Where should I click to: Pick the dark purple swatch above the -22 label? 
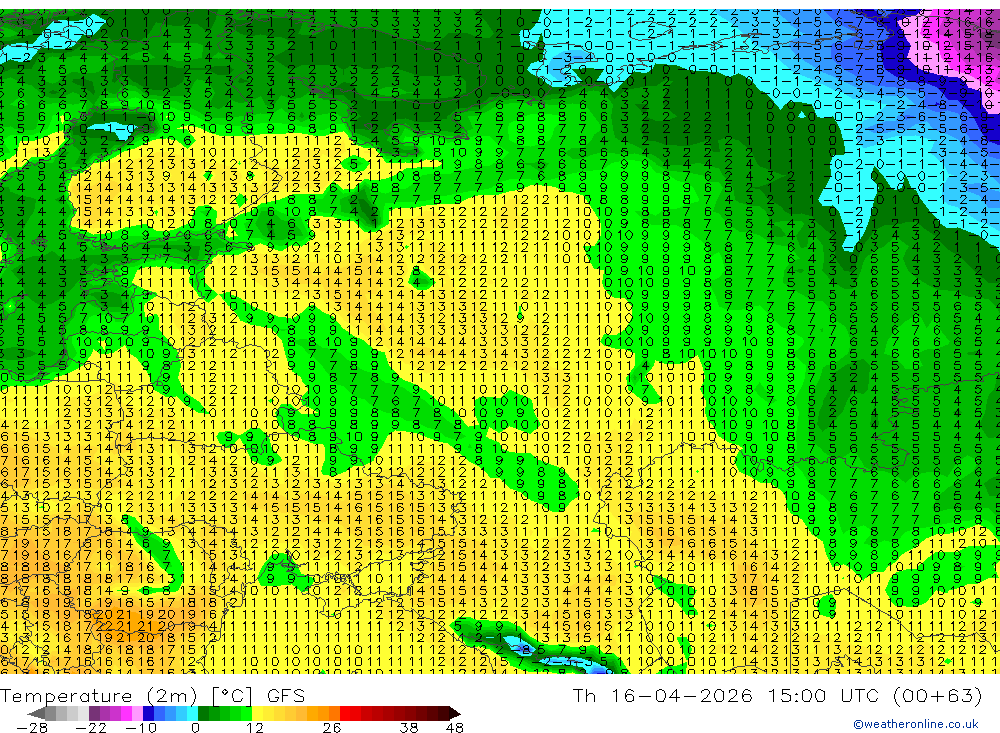pos(94,714)
